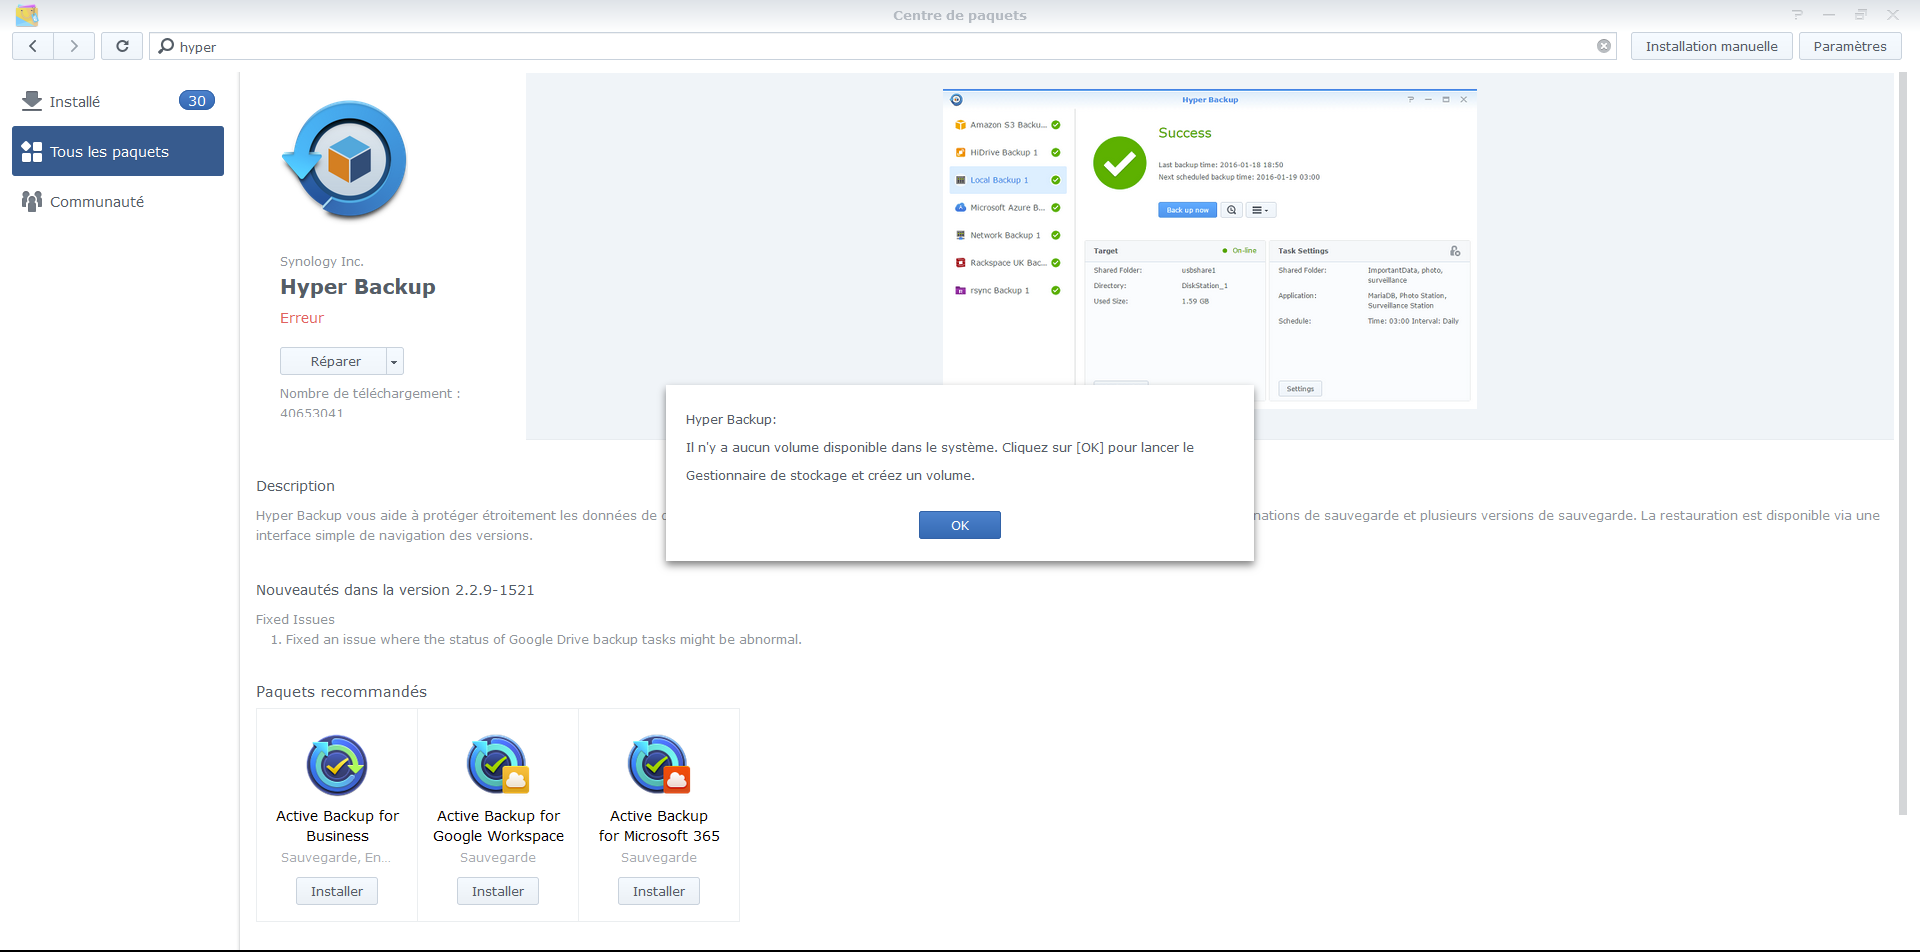Click the Installé download icon

(x=32, y=101)
